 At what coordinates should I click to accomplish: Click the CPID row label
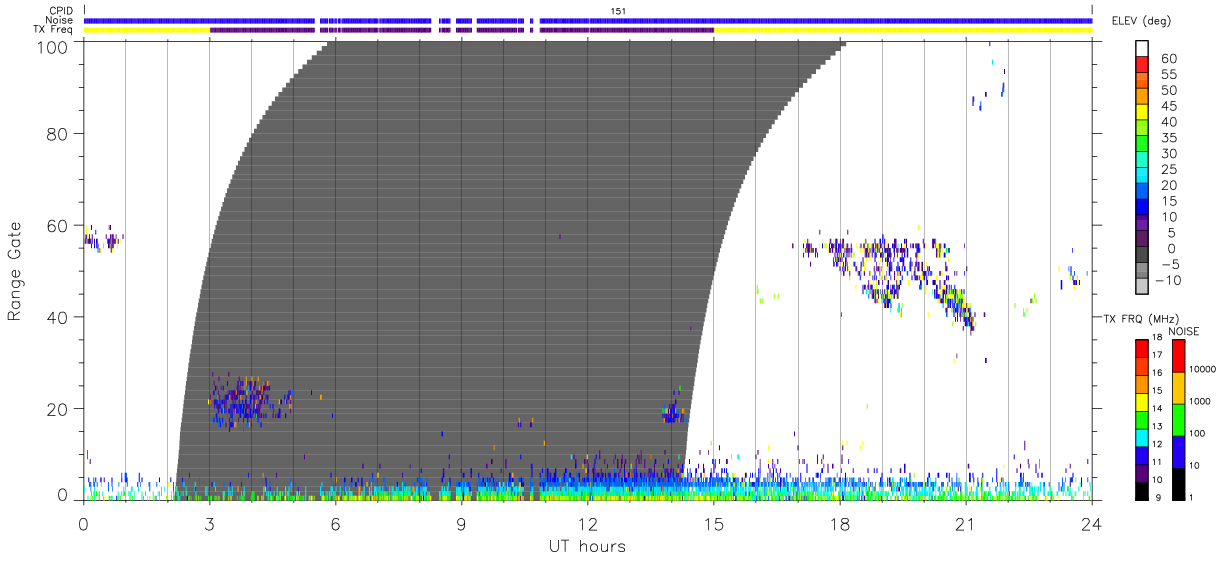tap(60, 11)
